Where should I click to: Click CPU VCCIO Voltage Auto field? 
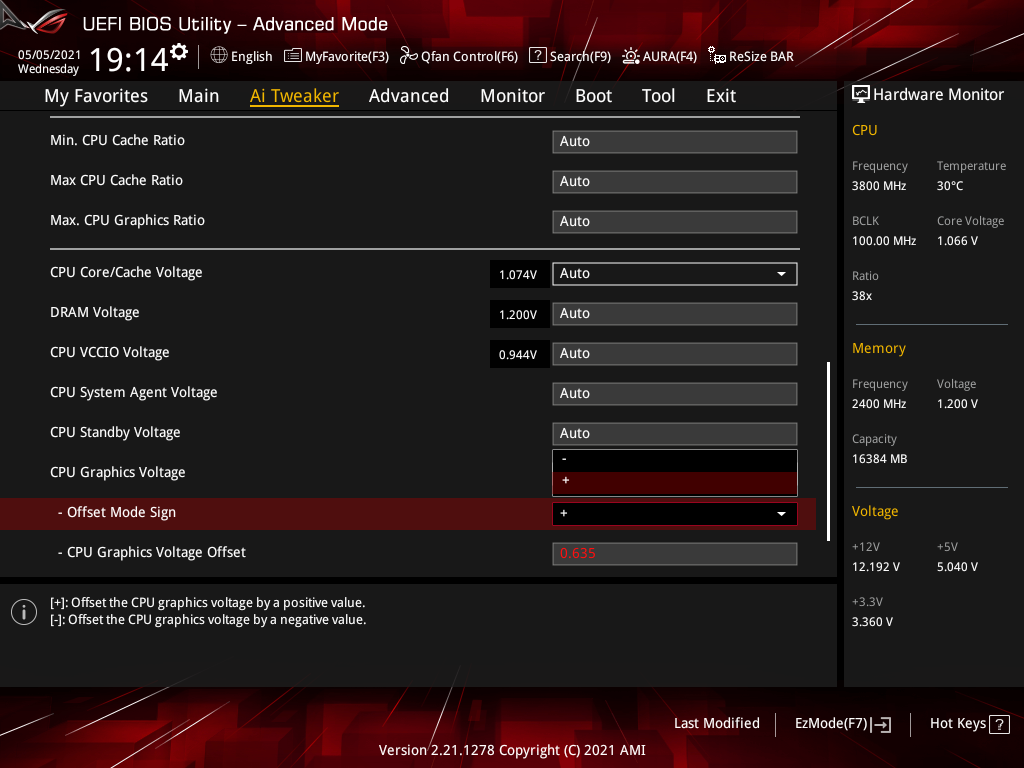click(675, 353)
